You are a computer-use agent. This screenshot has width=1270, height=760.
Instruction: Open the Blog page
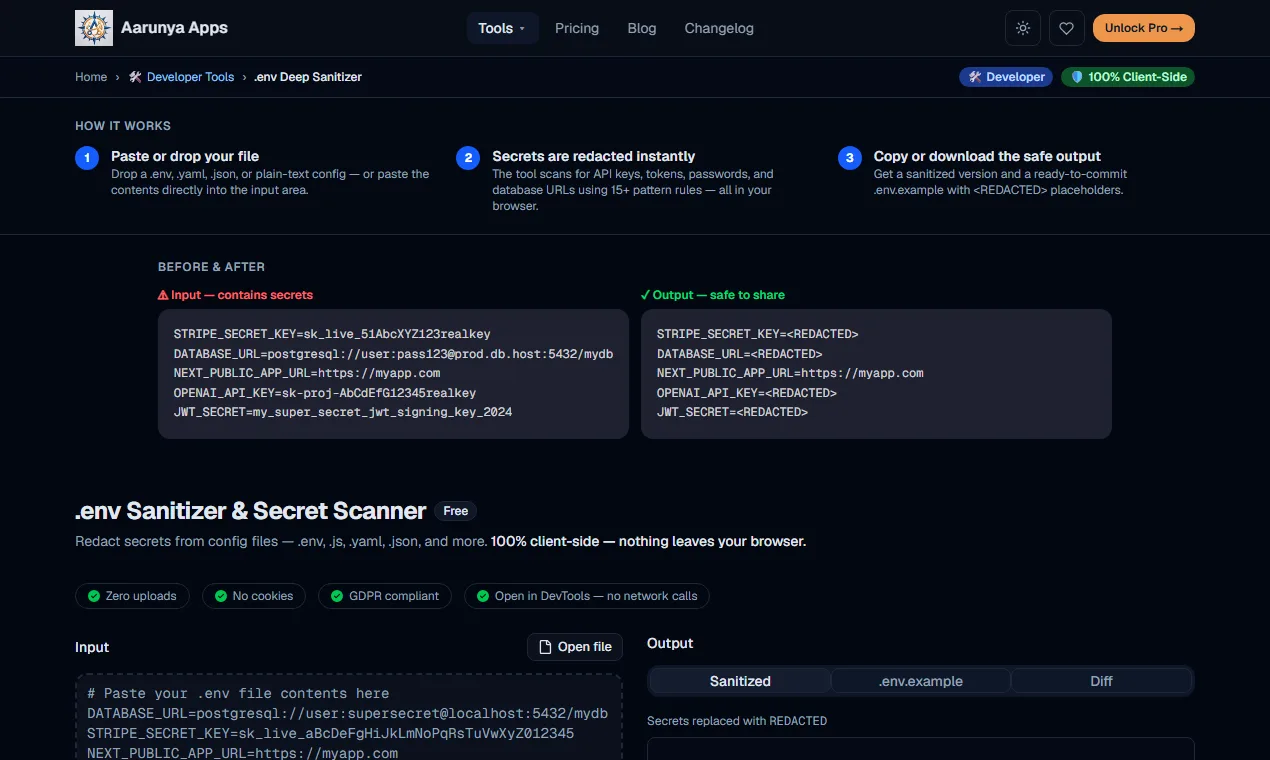point(642,28)
